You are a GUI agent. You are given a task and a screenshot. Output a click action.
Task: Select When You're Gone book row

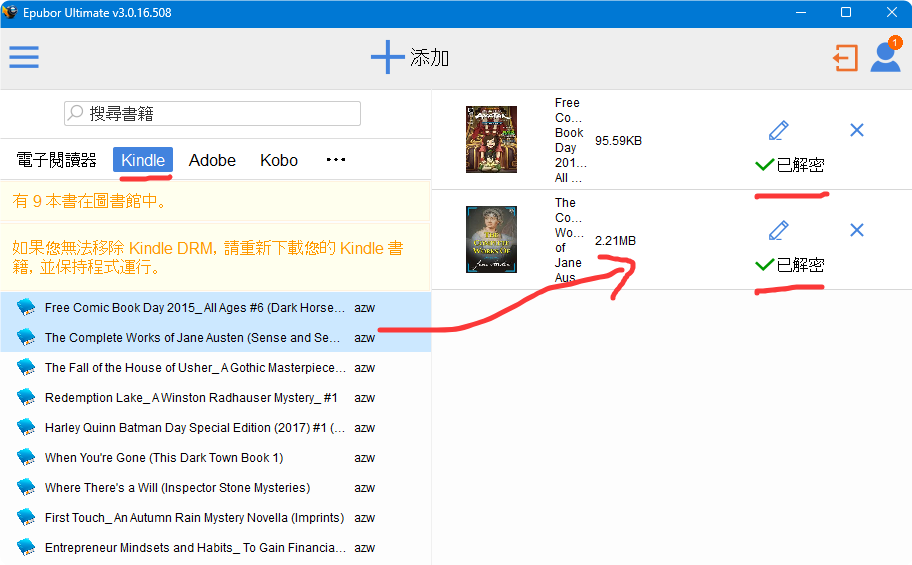coord(216,457)
